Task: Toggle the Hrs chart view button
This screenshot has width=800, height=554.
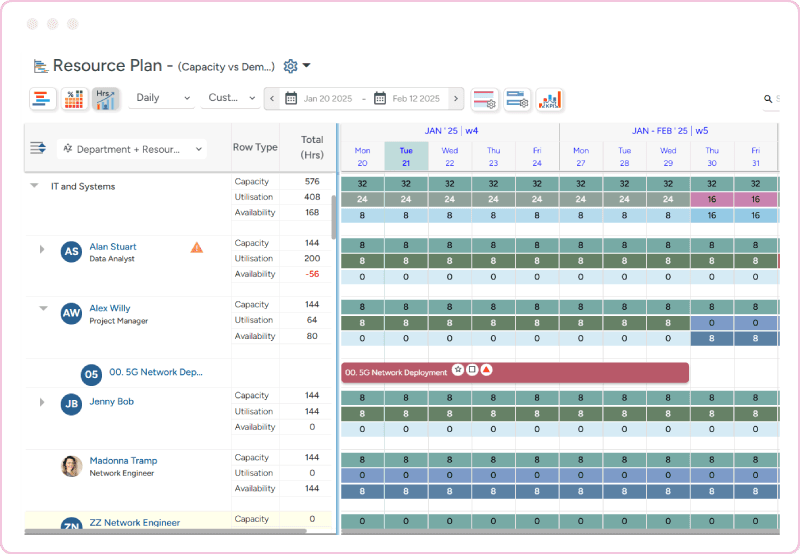Action: tap(105, 99)
